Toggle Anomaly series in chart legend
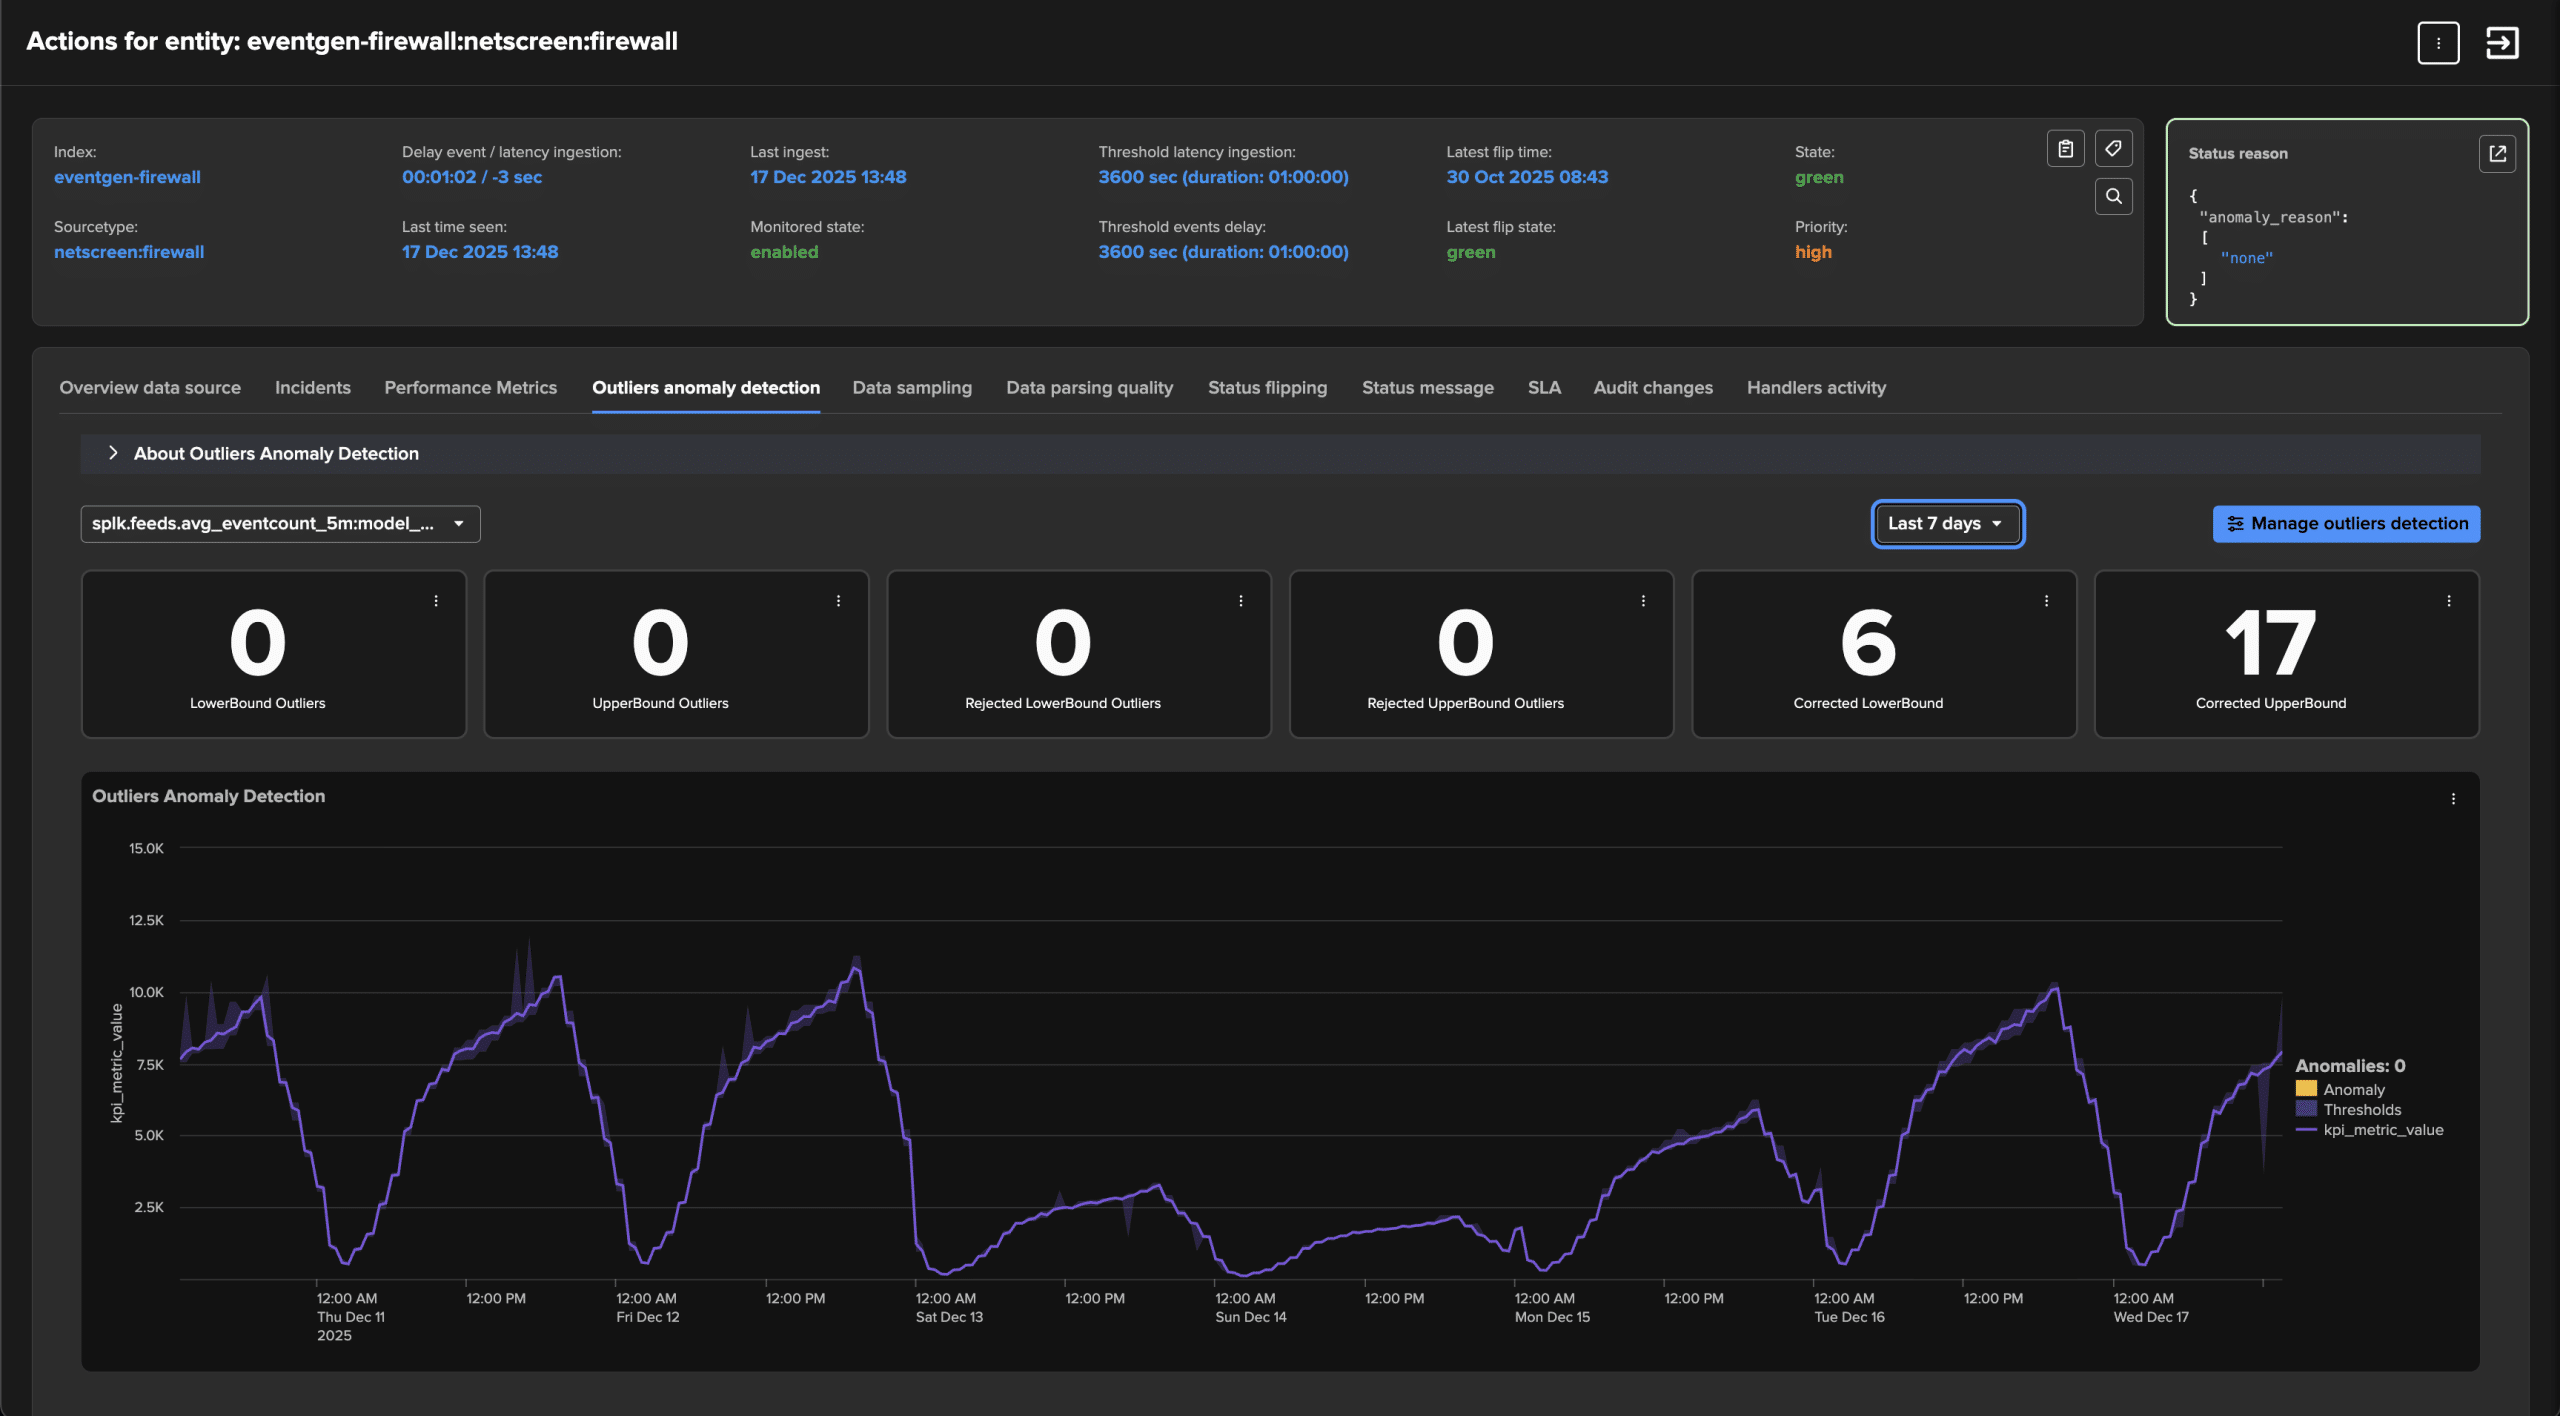The width and height of the screenshot is (2560, 1416). pos(2353,1090)
